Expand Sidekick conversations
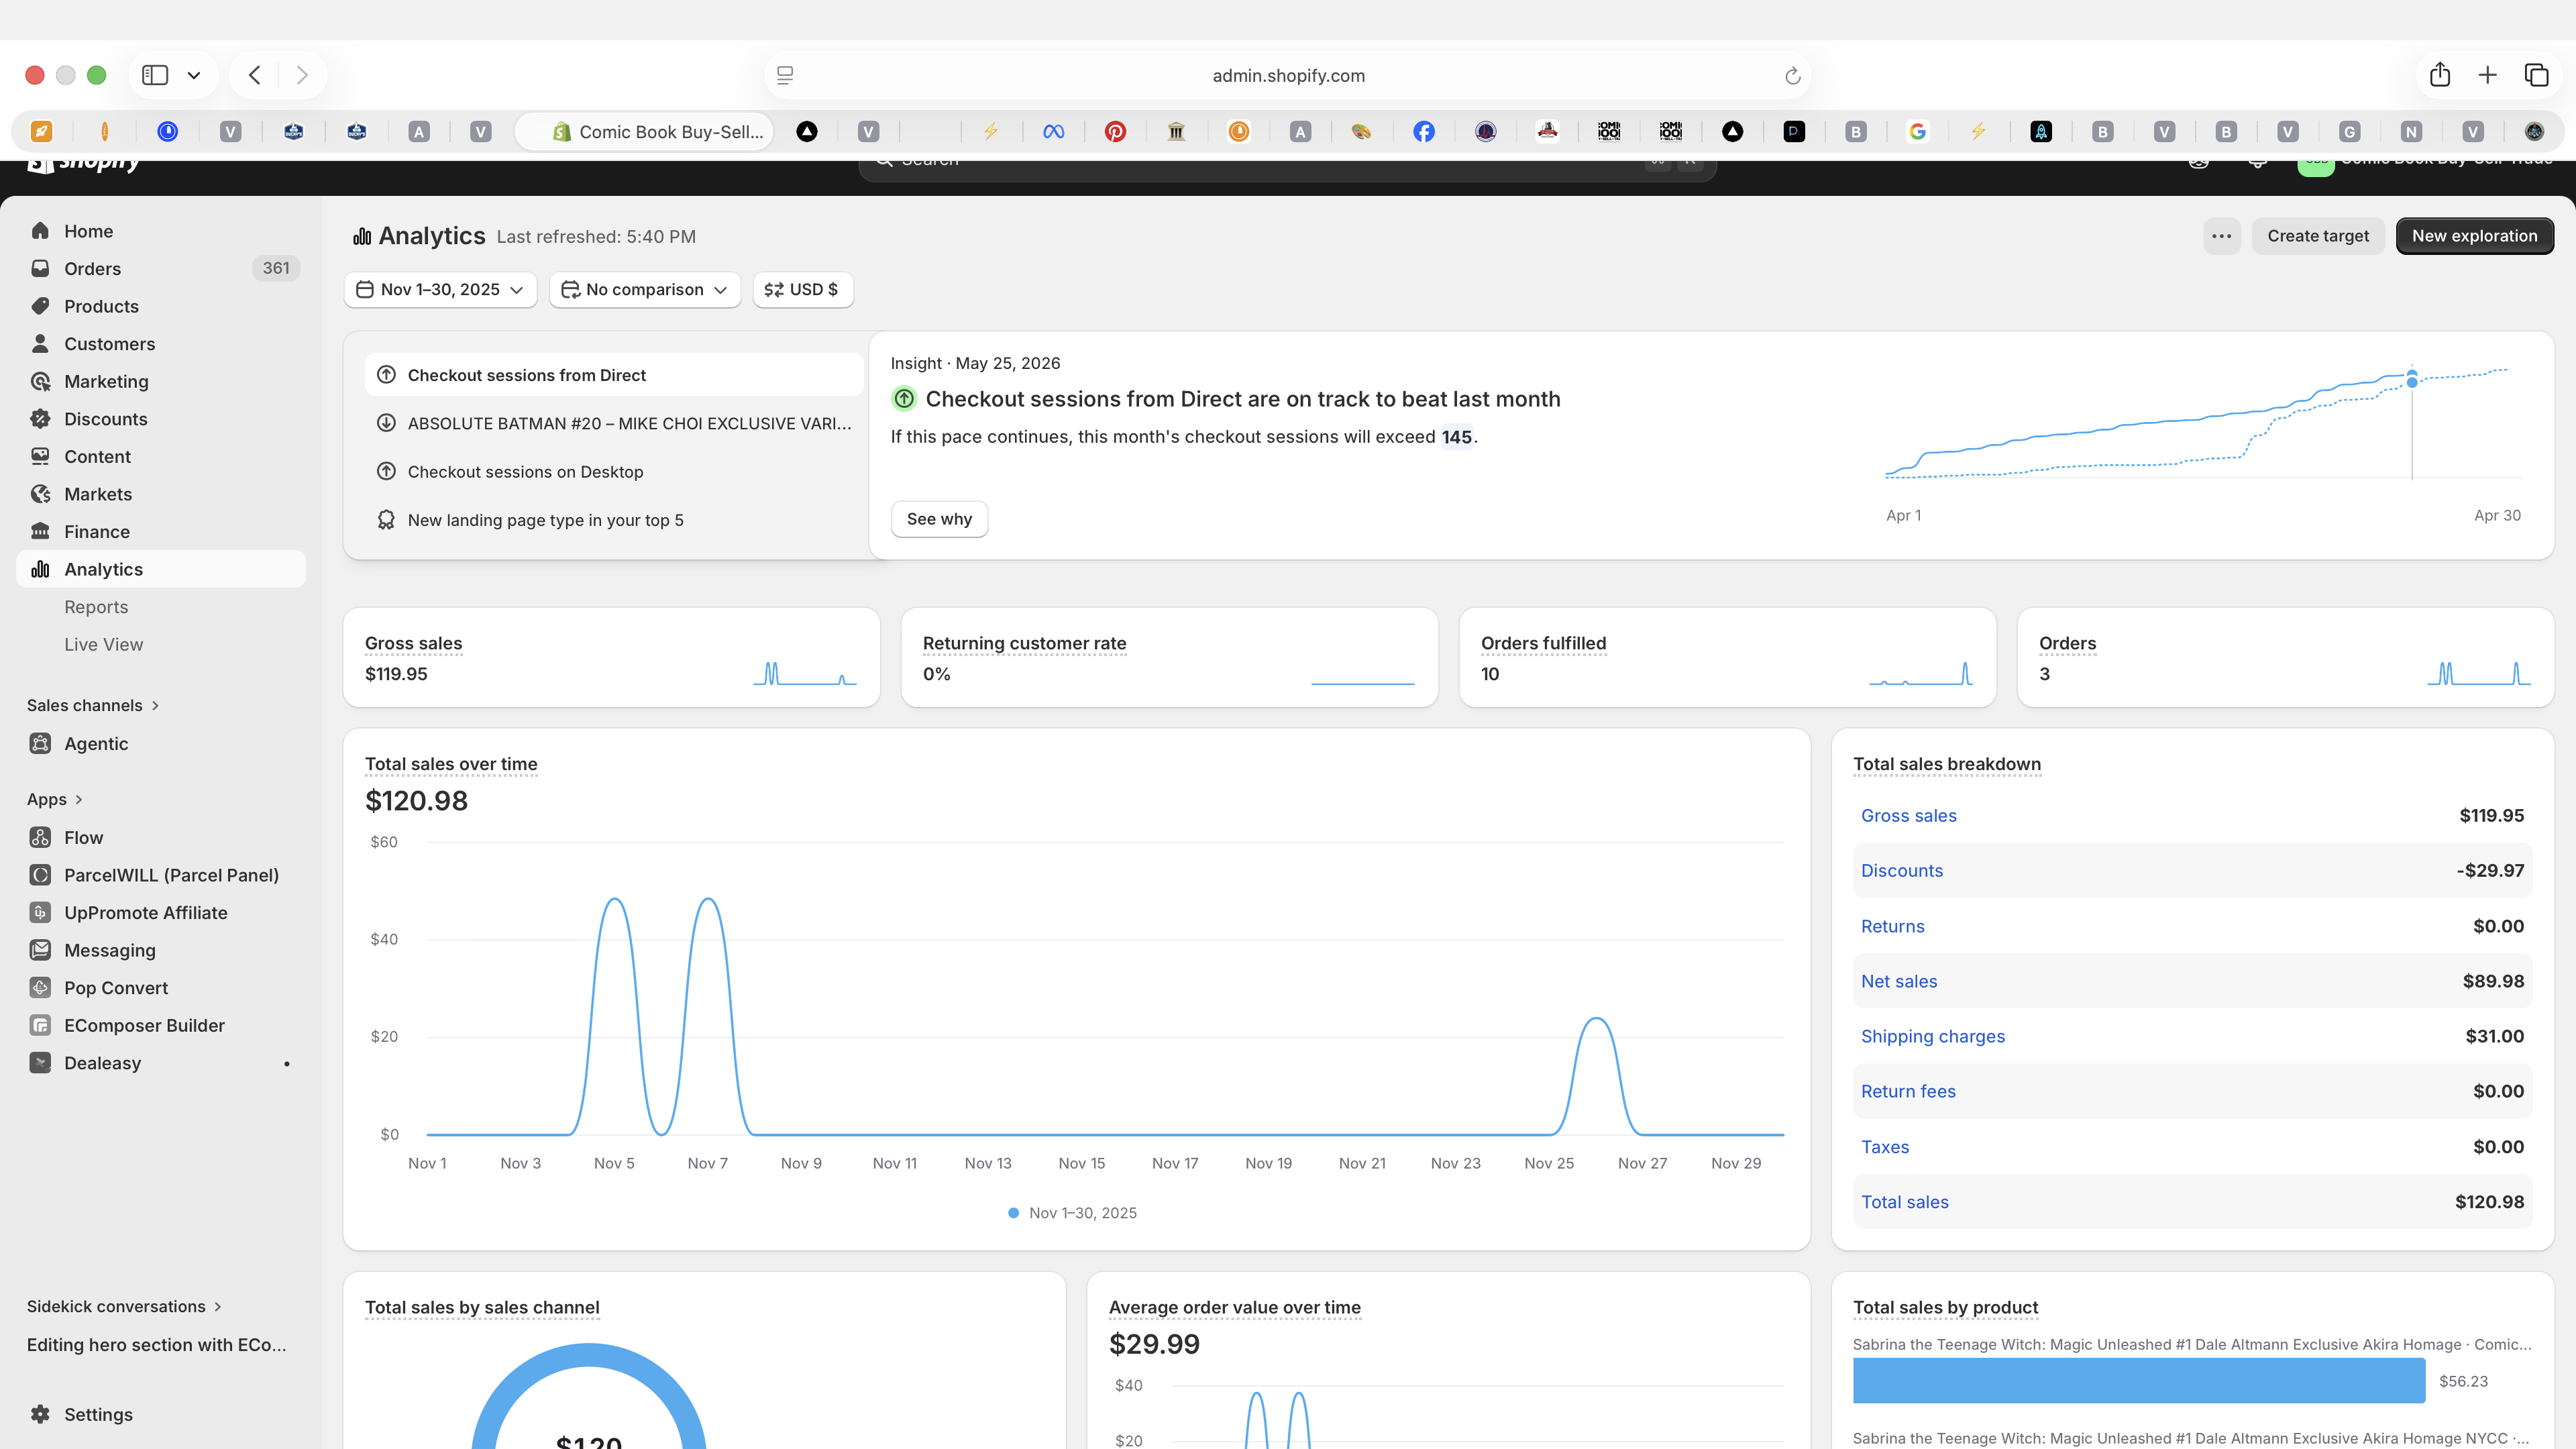The width and height of the screenshot is (2576, 1449). (124, 1306)
